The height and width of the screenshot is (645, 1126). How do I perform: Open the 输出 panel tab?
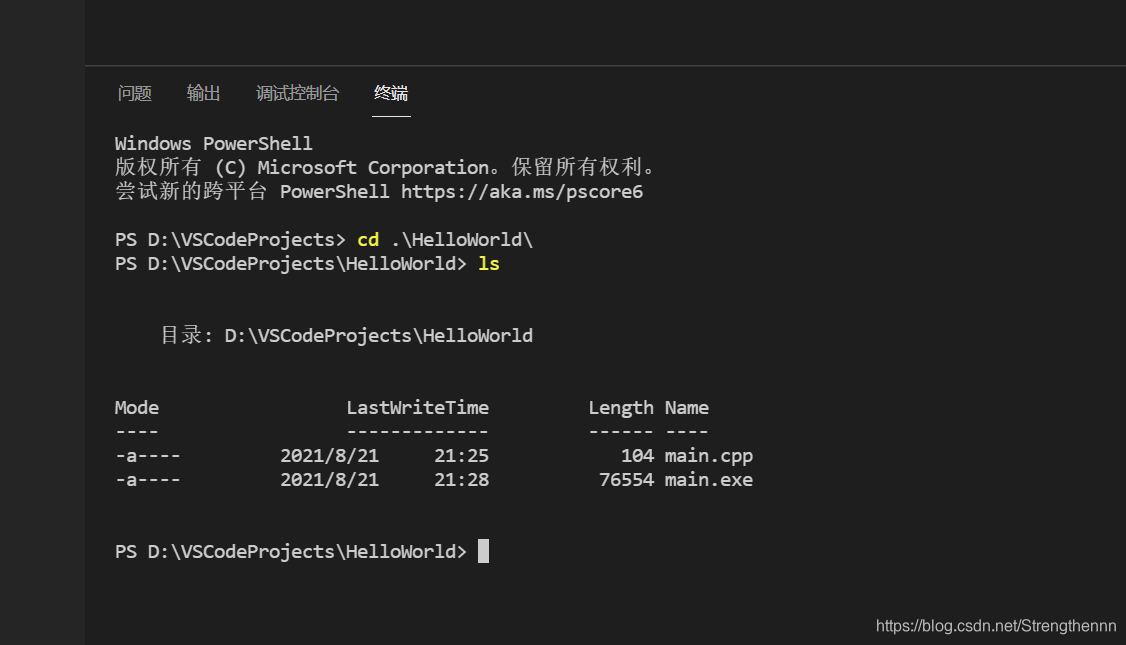tap(203, 93)
